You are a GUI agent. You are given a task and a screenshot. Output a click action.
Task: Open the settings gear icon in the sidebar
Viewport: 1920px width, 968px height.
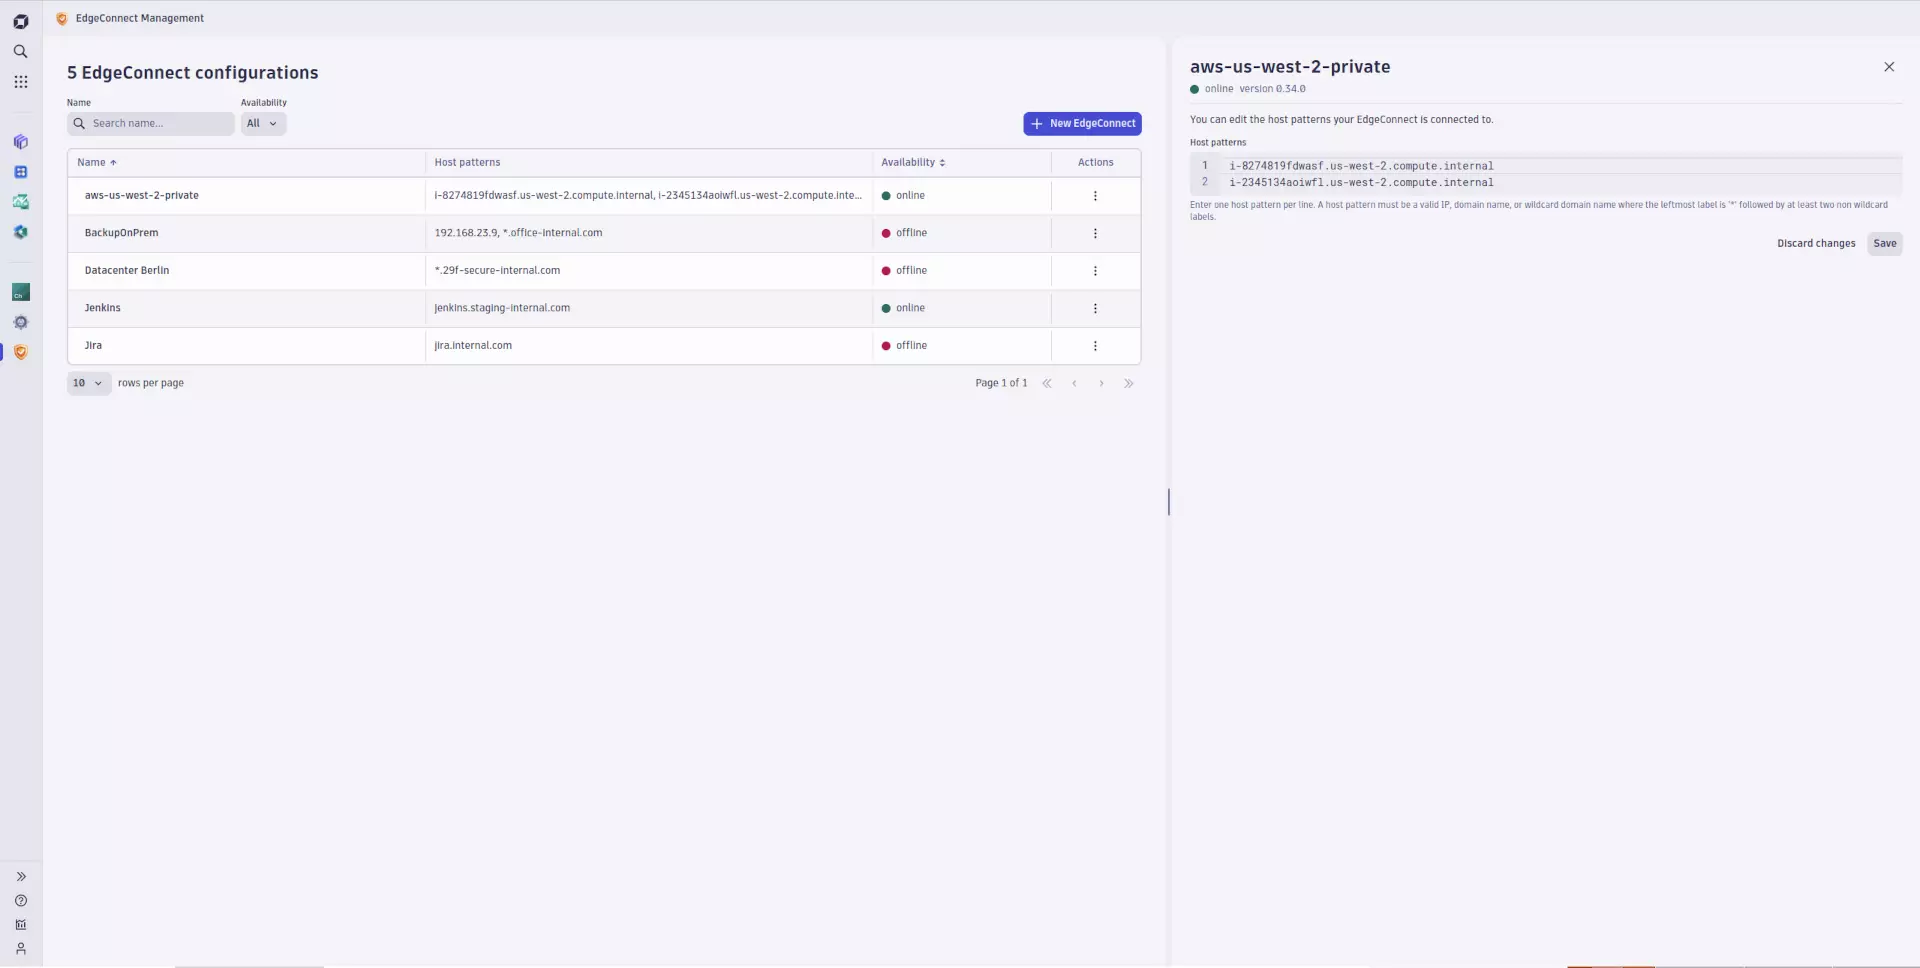pos(20,322)
